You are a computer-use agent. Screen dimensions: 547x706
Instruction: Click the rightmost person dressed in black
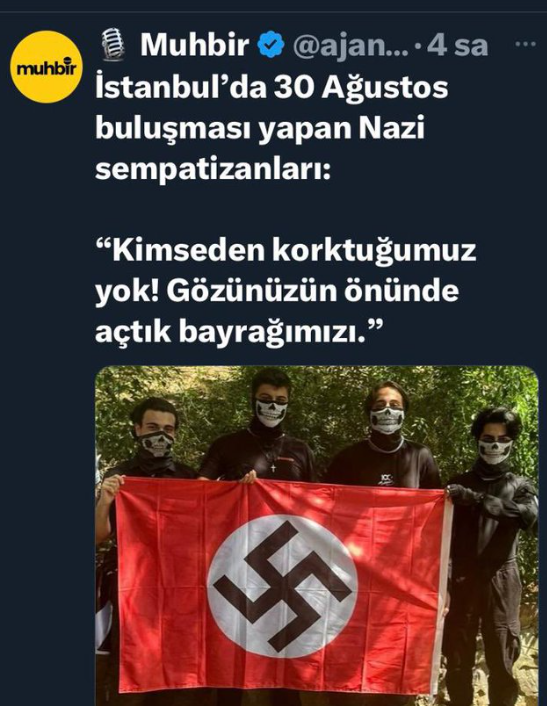click(491, 540)
